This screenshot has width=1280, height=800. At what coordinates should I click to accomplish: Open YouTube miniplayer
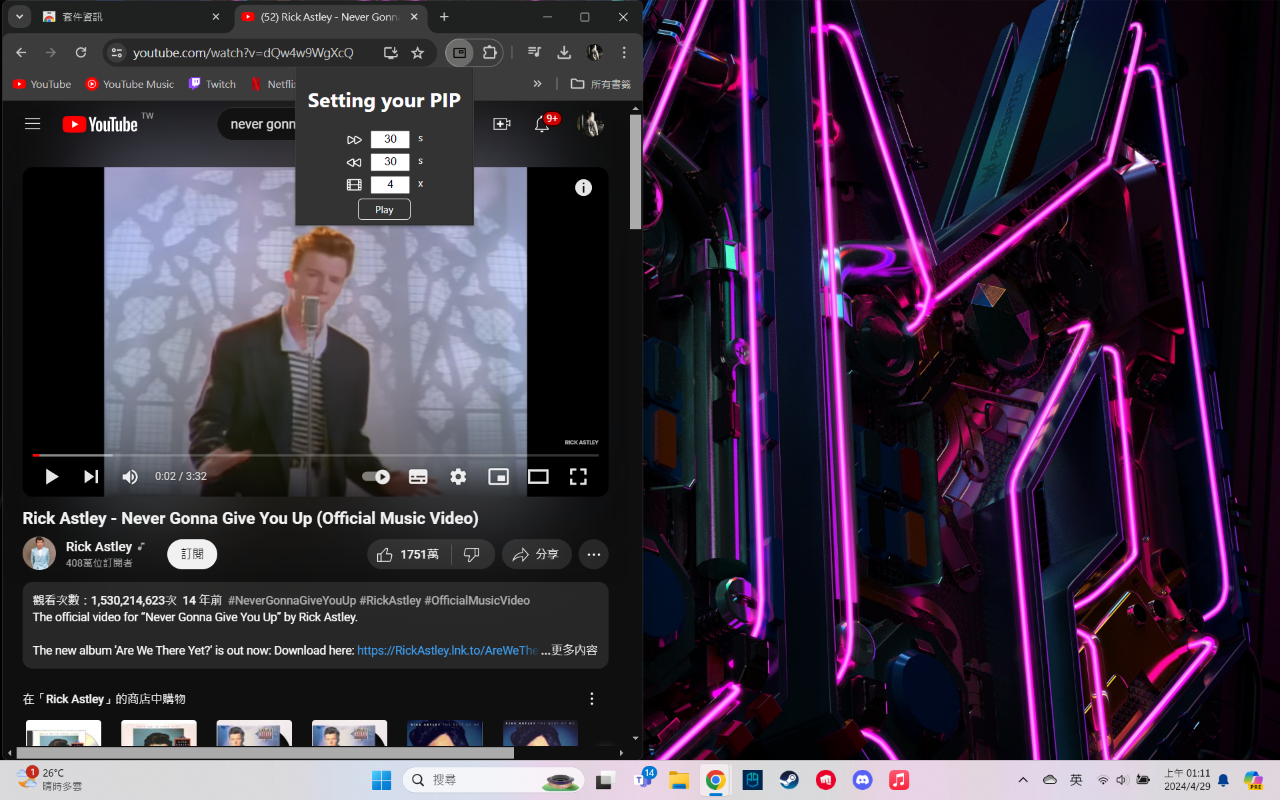click(x=498, y=477)
